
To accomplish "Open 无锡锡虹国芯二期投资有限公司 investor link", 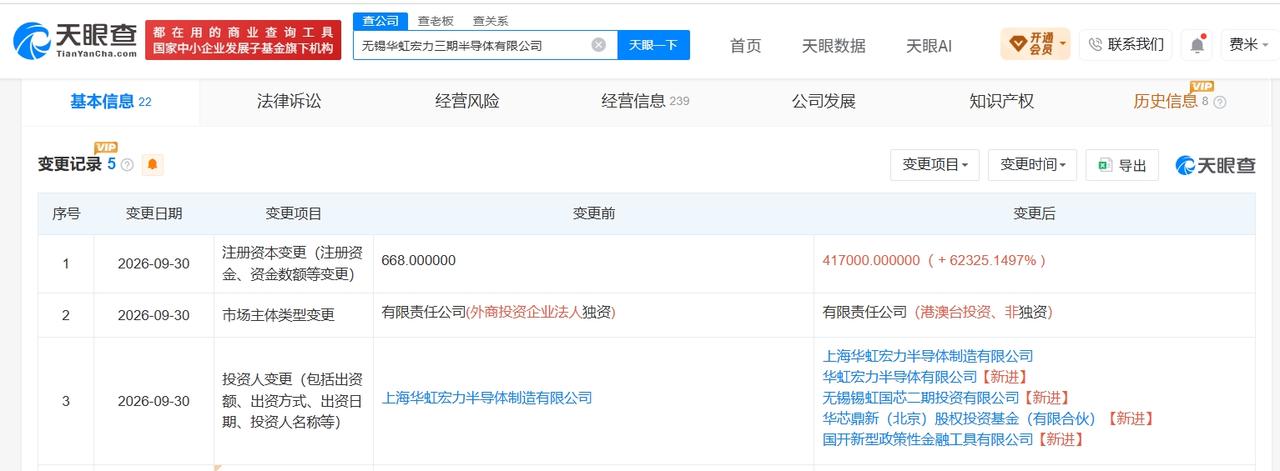I will tap(920, 397).
